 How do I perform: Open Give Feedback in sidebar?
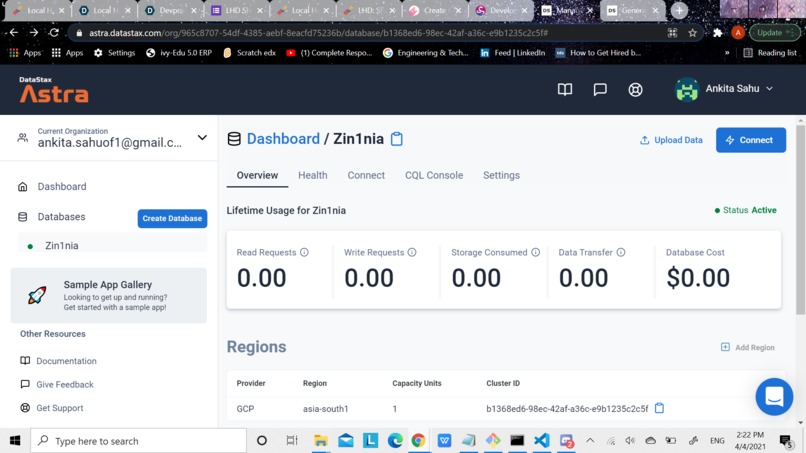click(x=65, y=385)
